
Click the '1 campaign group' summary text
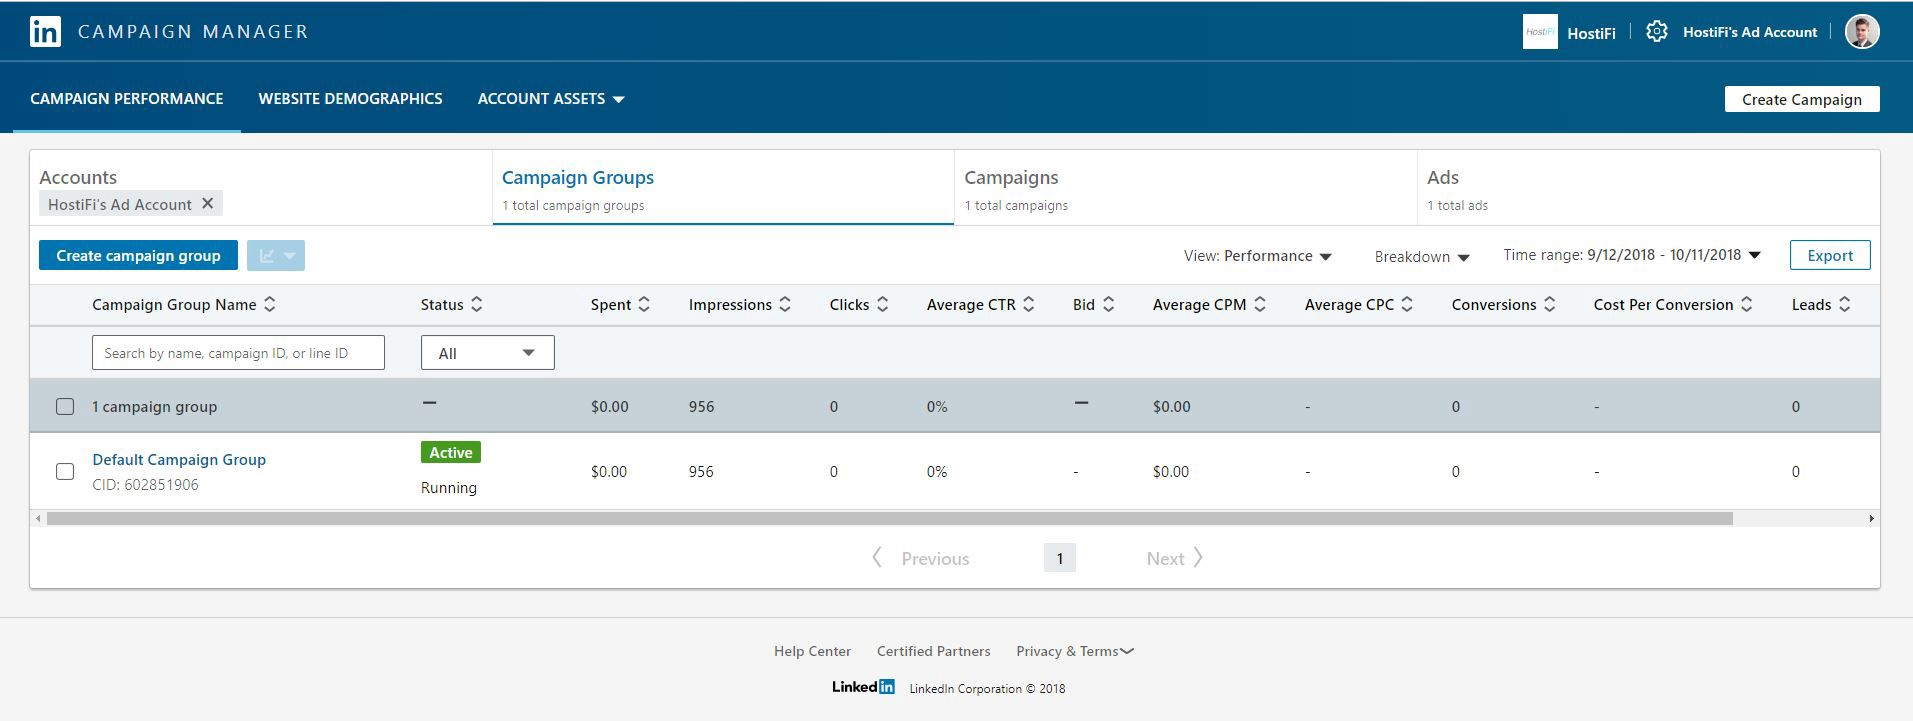[155, 407]
